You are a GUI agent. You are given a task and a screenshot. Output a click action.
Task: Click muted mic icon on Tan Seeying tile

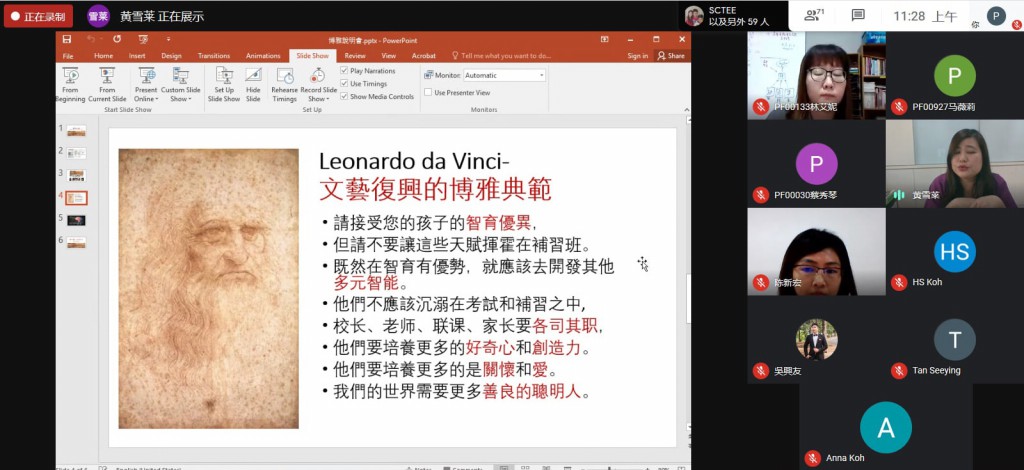point(899,371)
